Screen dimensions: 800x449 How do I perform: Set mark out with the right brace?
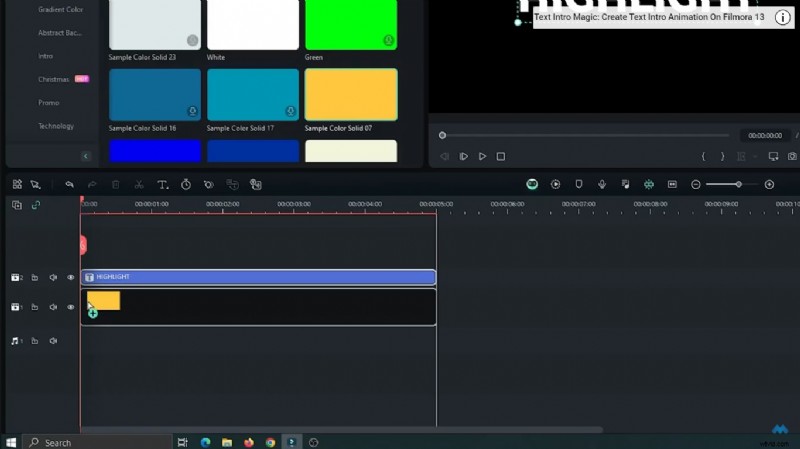(x=722, y=156)
